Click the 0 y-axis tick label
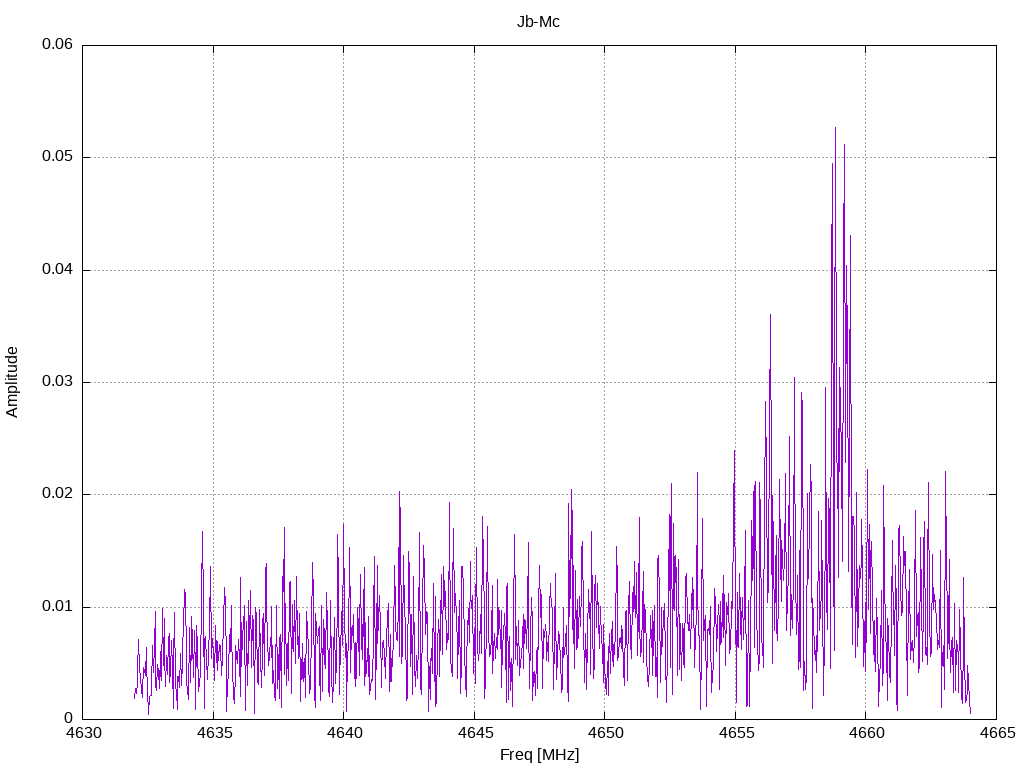This screenshot has height=768, width=1024. pos(69,718)
